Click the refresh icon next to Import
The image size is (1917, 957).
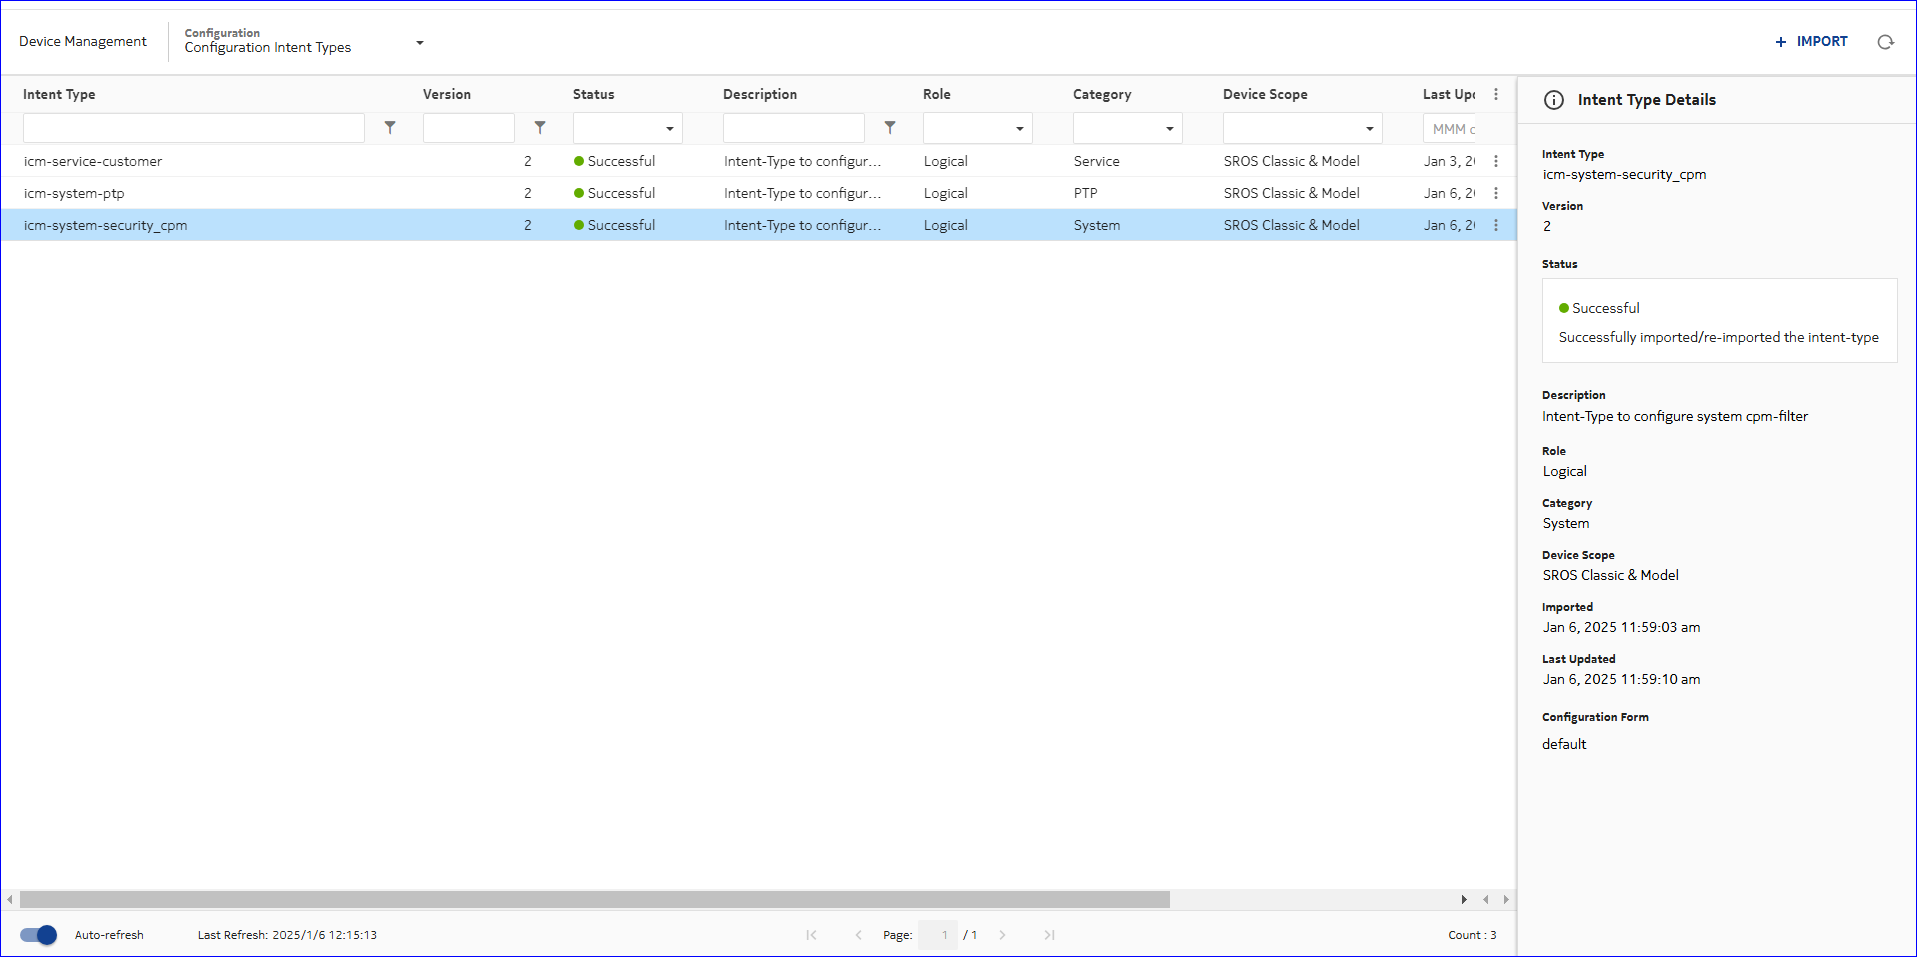tap(1885, 42)
